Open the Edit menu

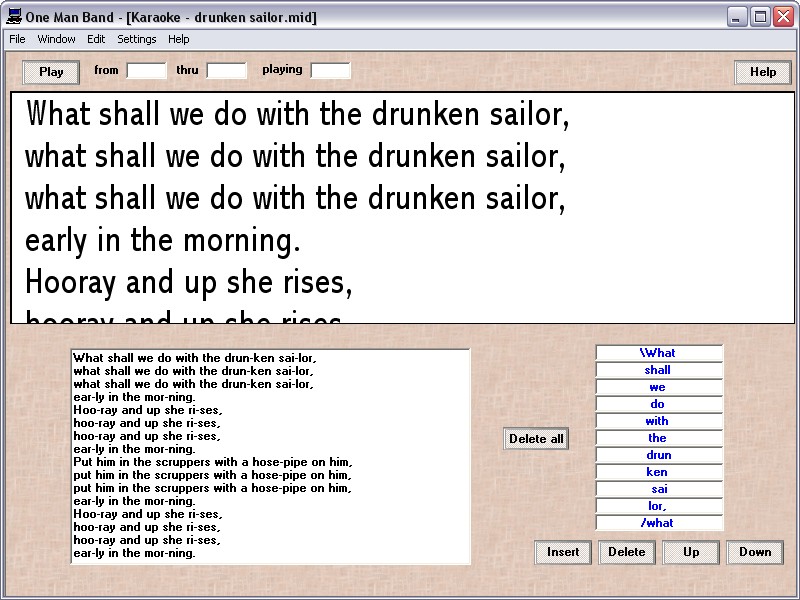[x=96, y=39]
